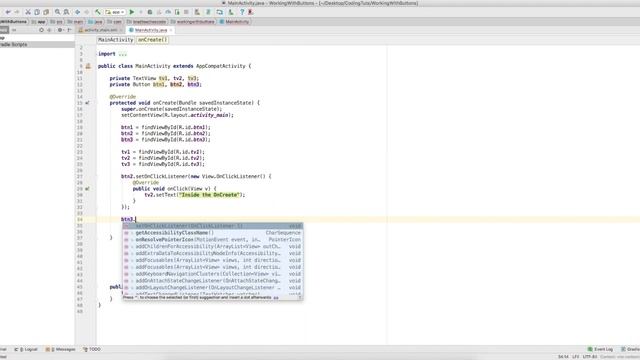Click the Help question mark icon
Image resolution: width=640 pixels, height=360 pixels.
point(242,12)
